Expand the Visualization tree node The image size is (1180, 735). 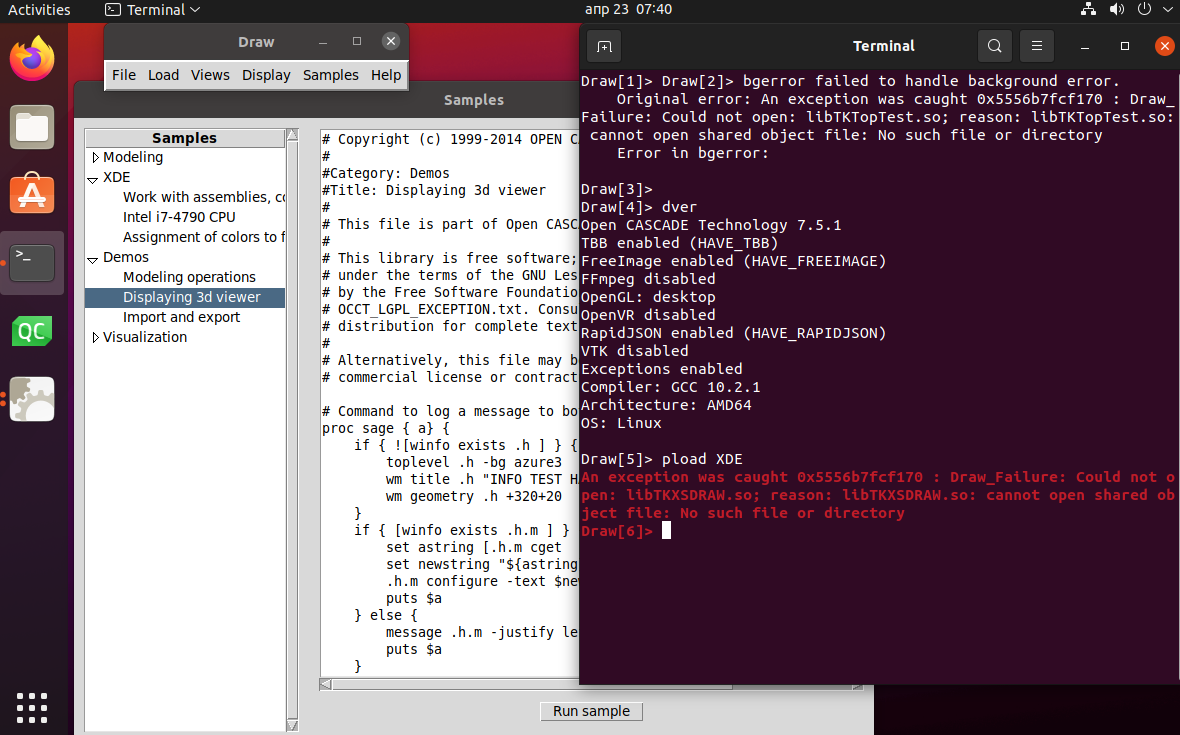click(x=96, y=337)
